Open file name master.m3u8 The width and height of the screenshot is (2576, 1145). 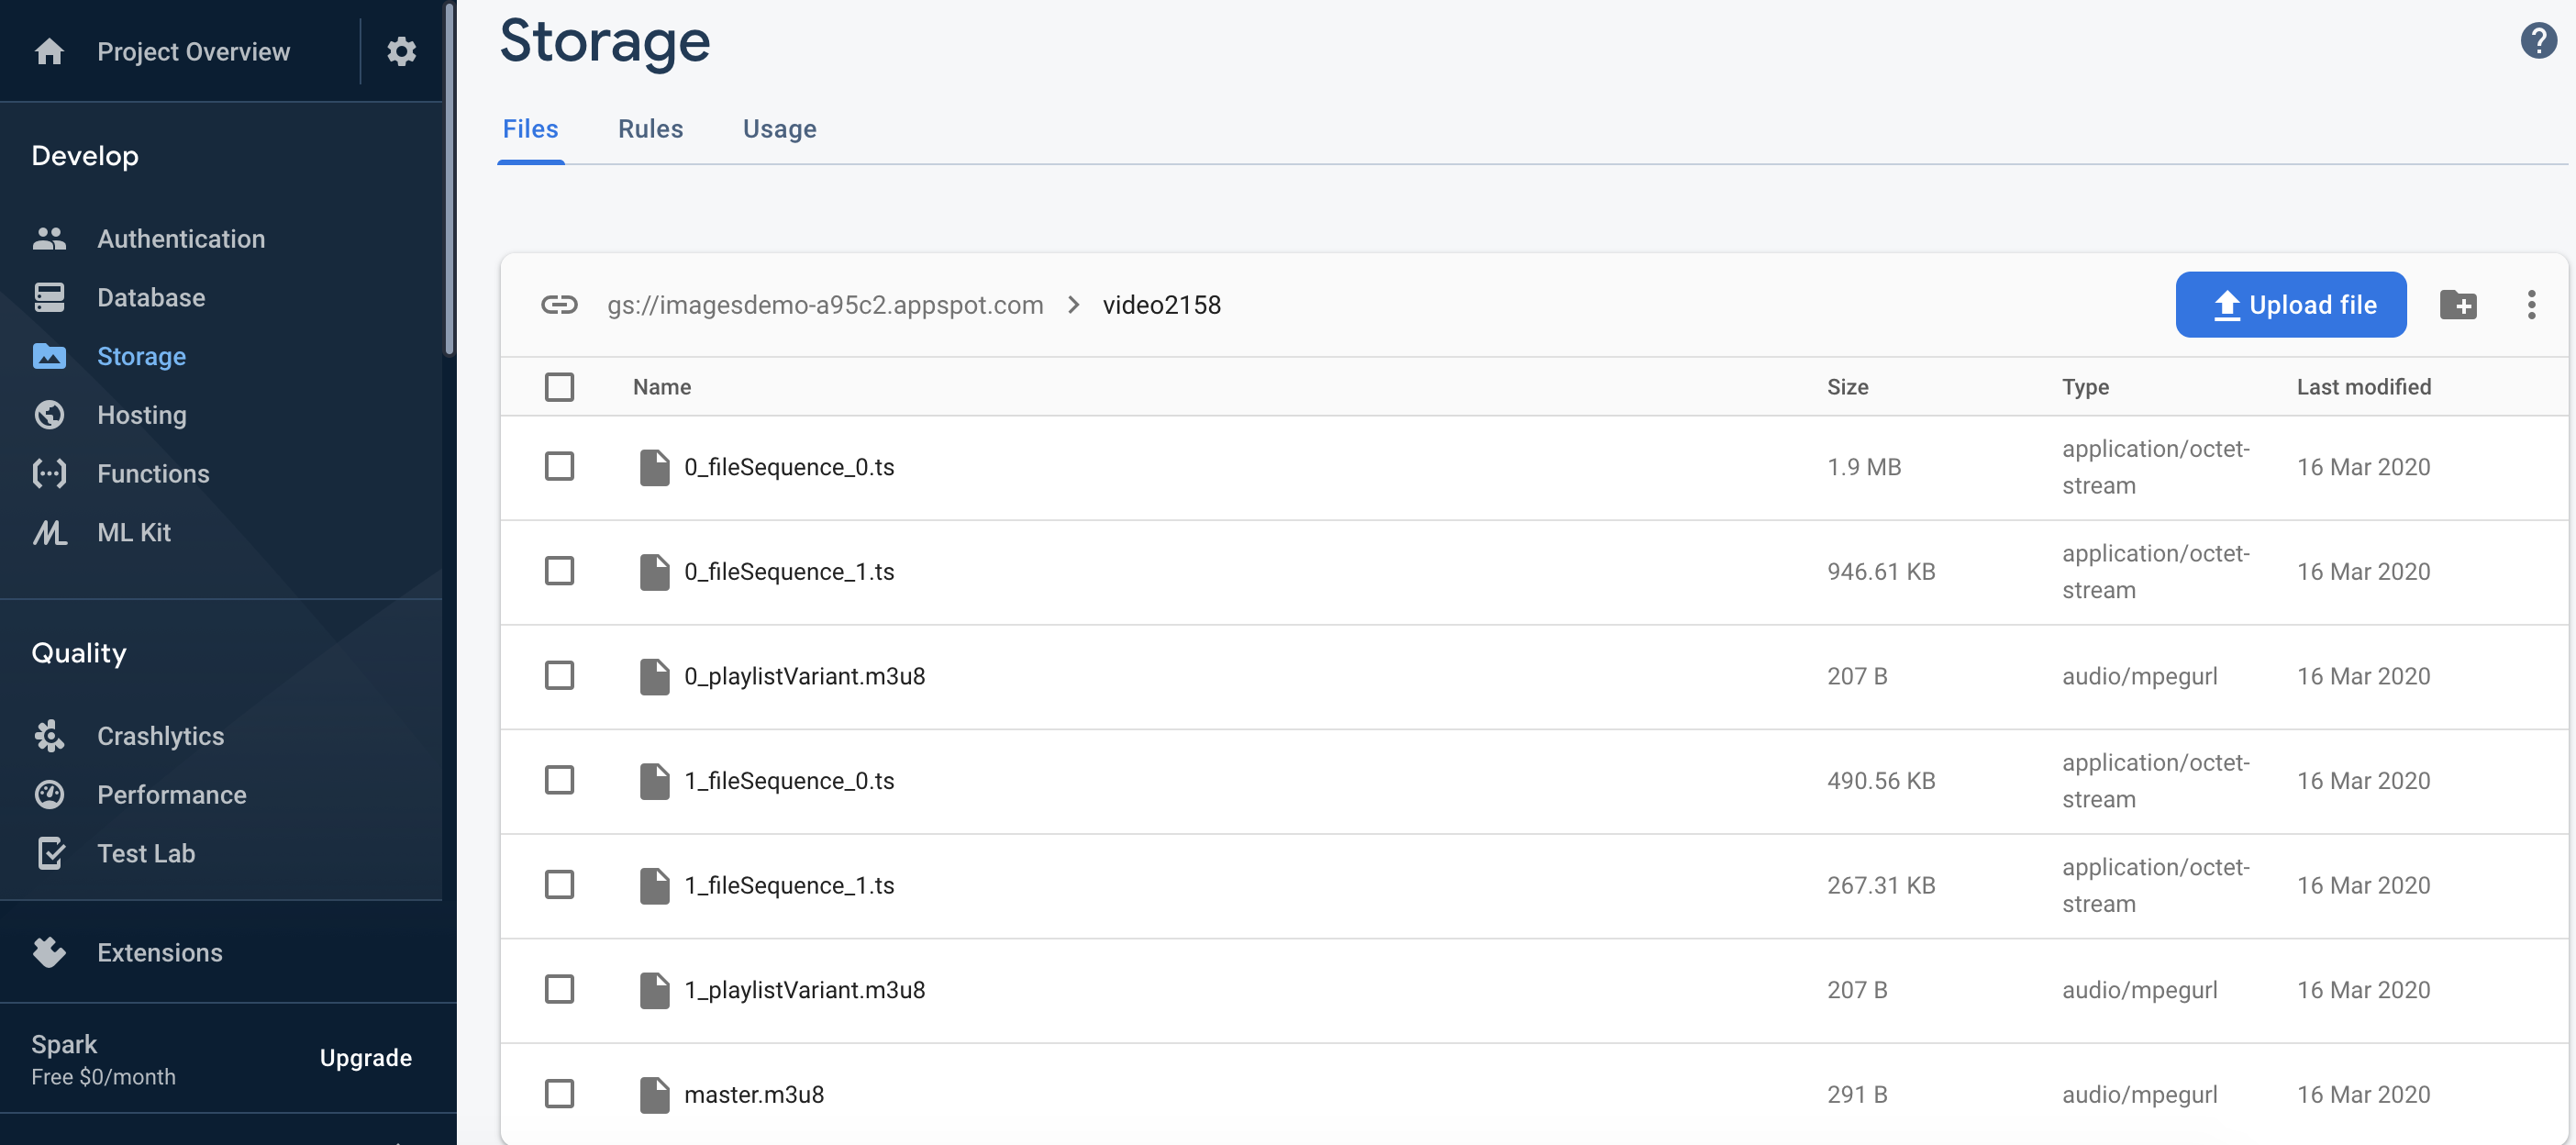tap(754, 1094)
